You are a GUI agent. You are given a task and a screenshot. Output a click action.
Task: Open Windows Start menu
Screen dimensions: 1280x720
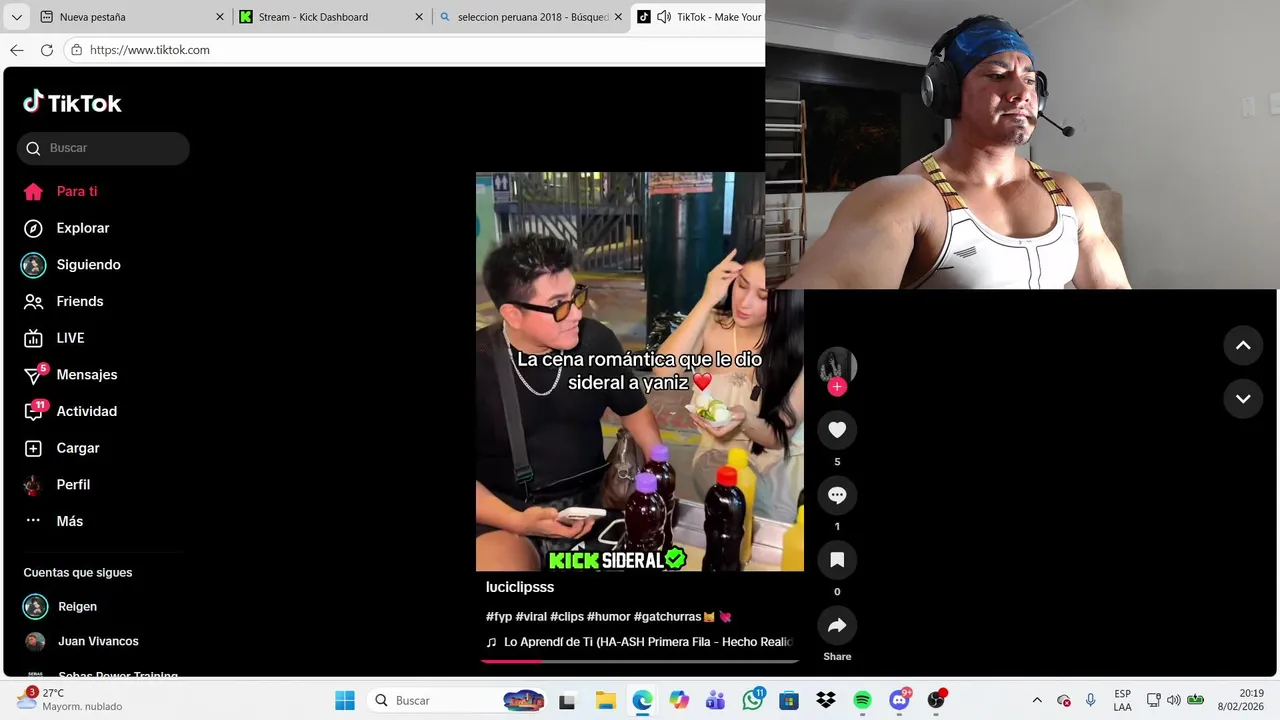tap(345, 700)
